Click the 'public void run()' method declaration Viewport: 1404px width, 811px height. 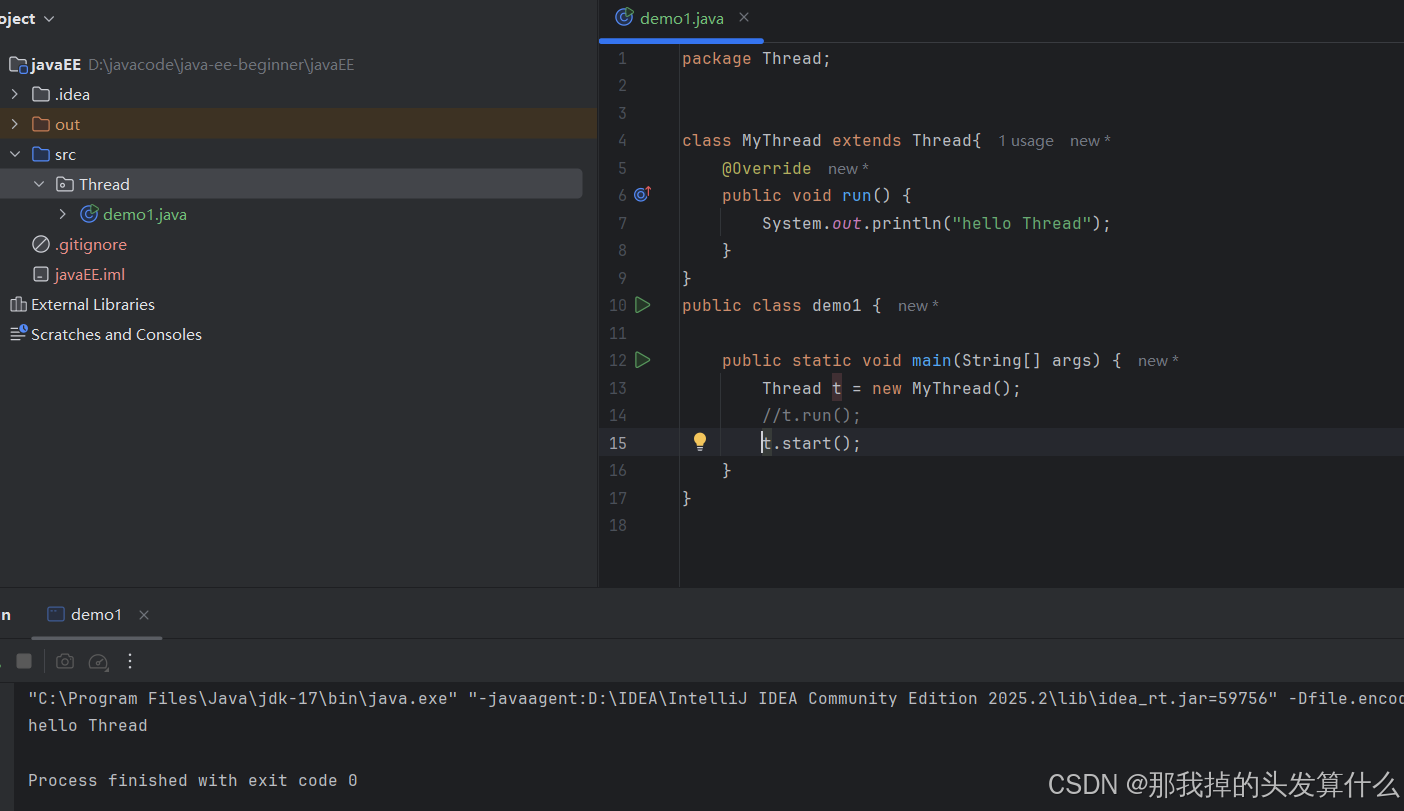tap(817, 195)
